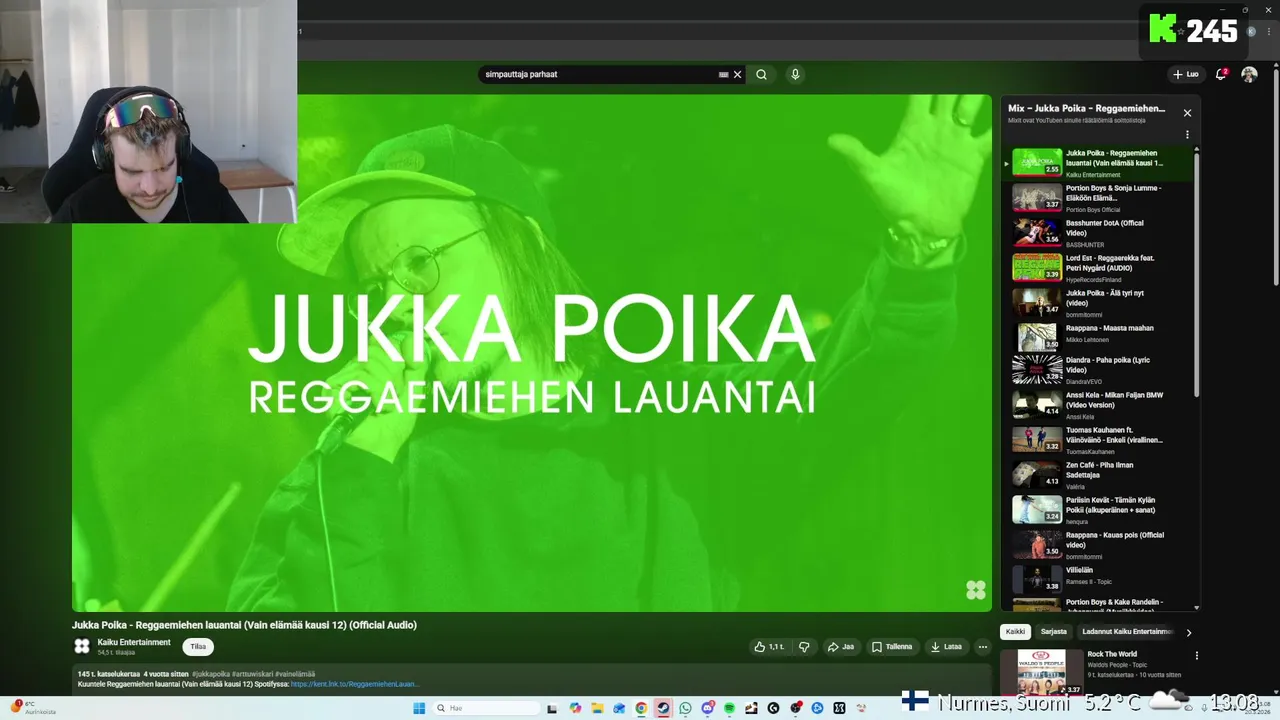Open options for Rock The World video
Image resolution: width=1280 pixels, height=720 pixels.
[x=1196, y=656]
